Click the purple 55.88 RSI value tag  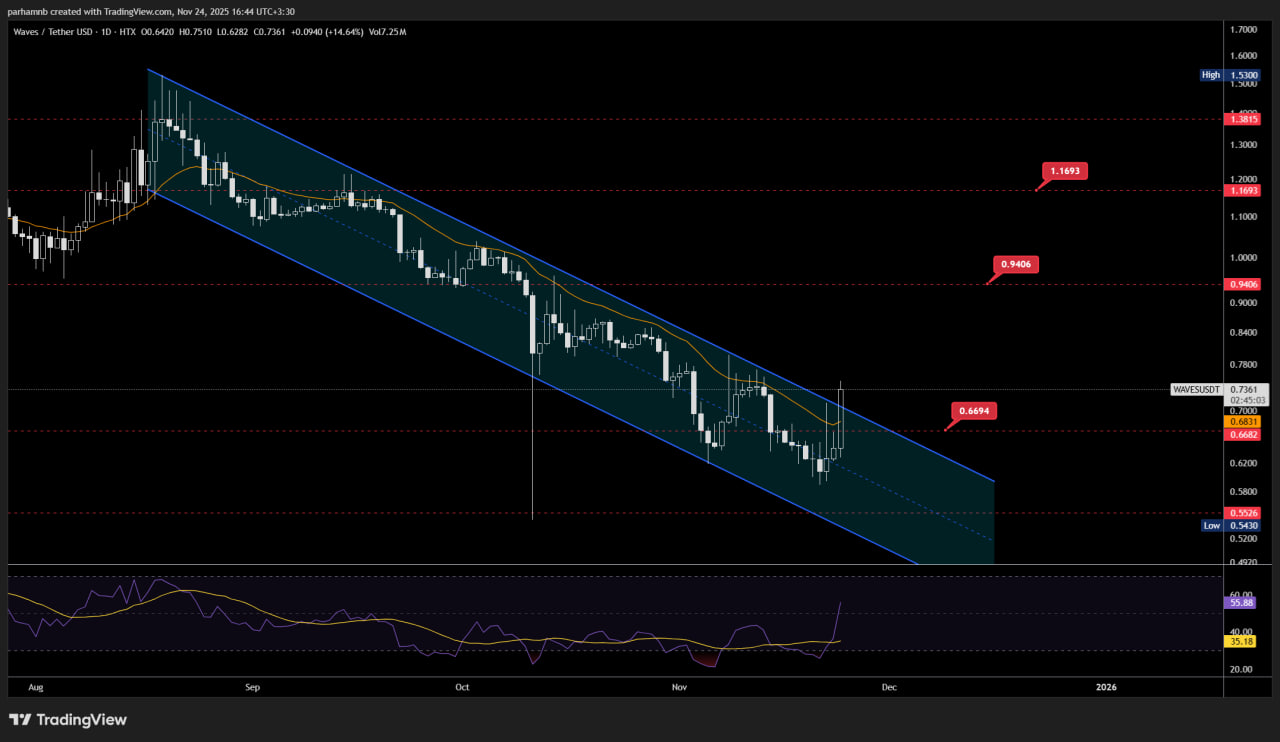click(1239, 603)
